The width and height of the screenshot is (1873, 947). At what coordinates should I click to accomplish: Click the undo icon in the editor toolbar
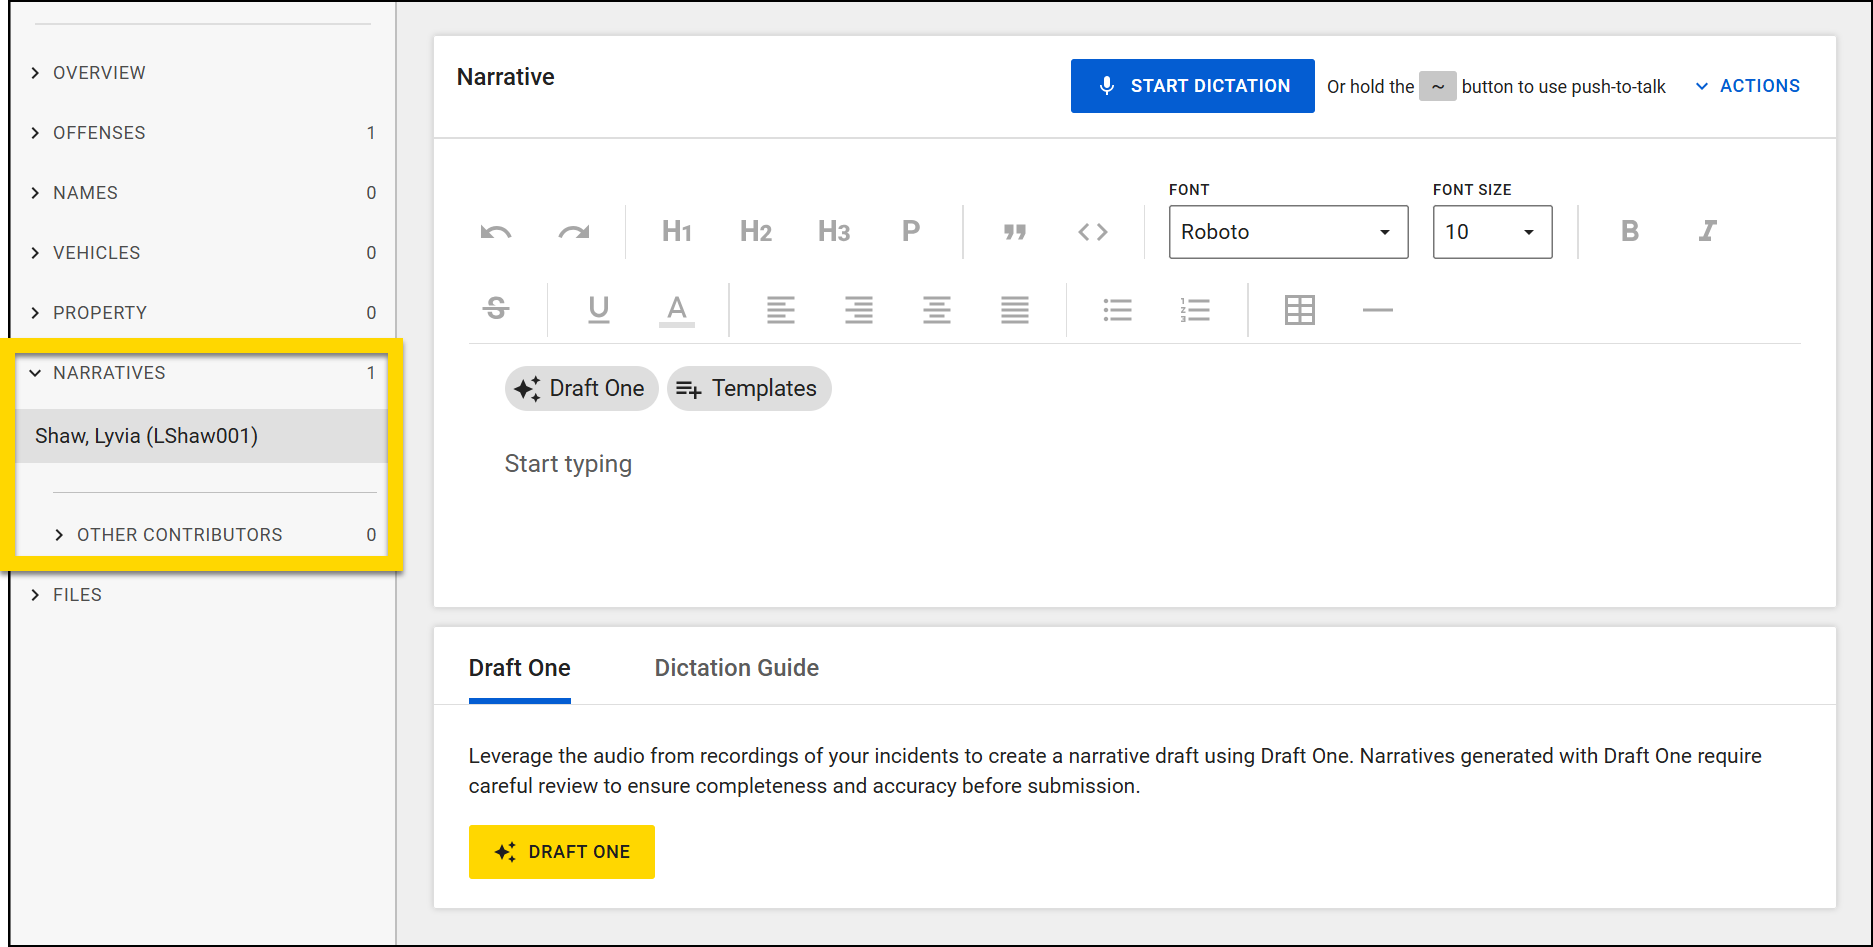(x=495, y=231)
